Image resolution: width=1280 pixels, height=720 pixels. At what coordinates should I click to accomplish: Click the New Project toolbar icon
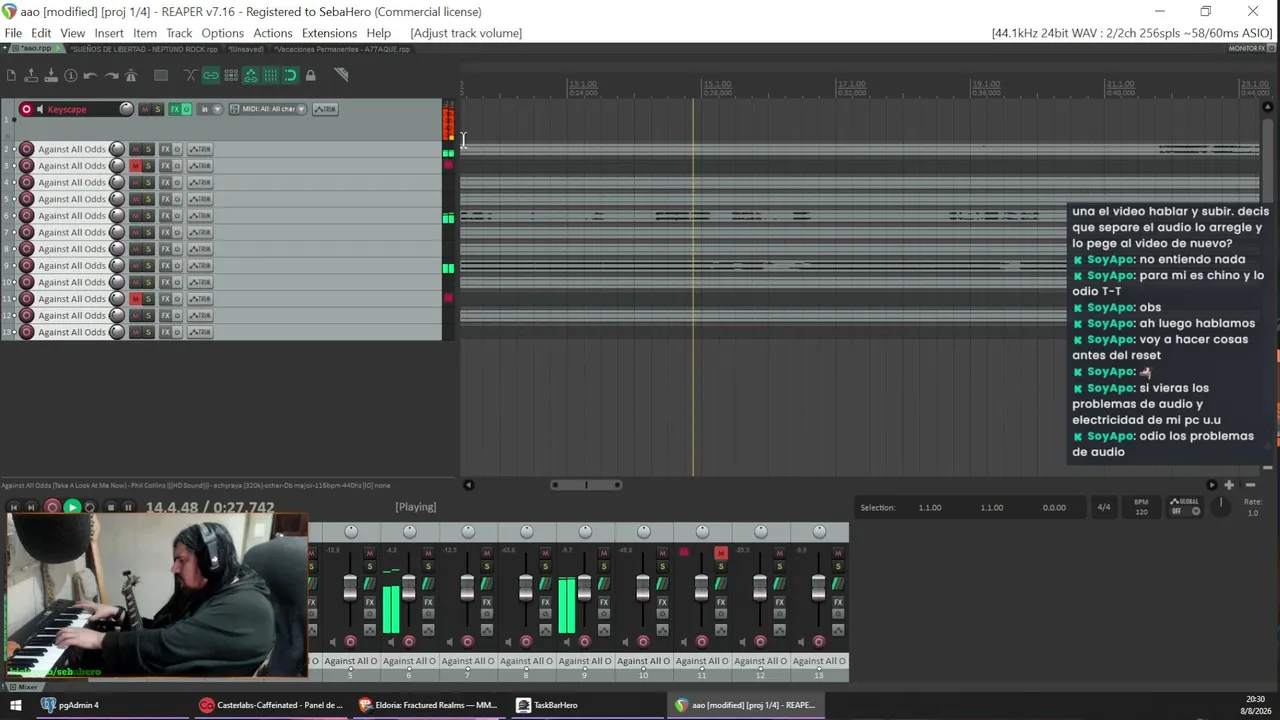point(11,76)
